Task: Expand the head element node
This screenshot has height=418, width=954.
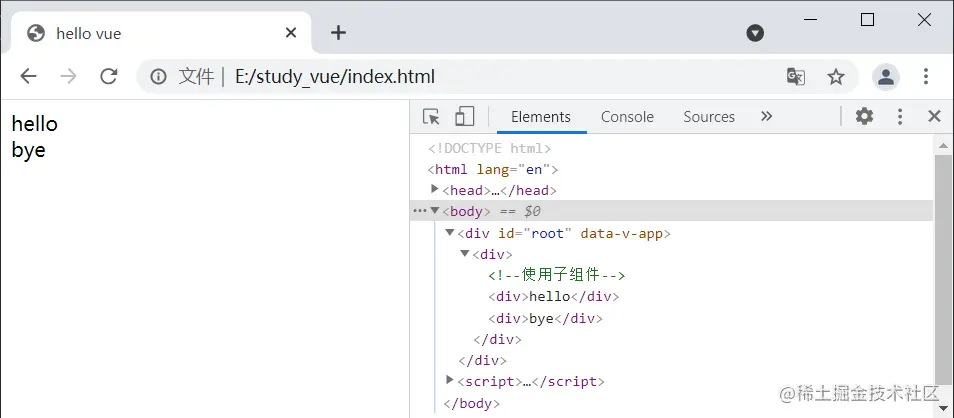Action: [434, 189]
